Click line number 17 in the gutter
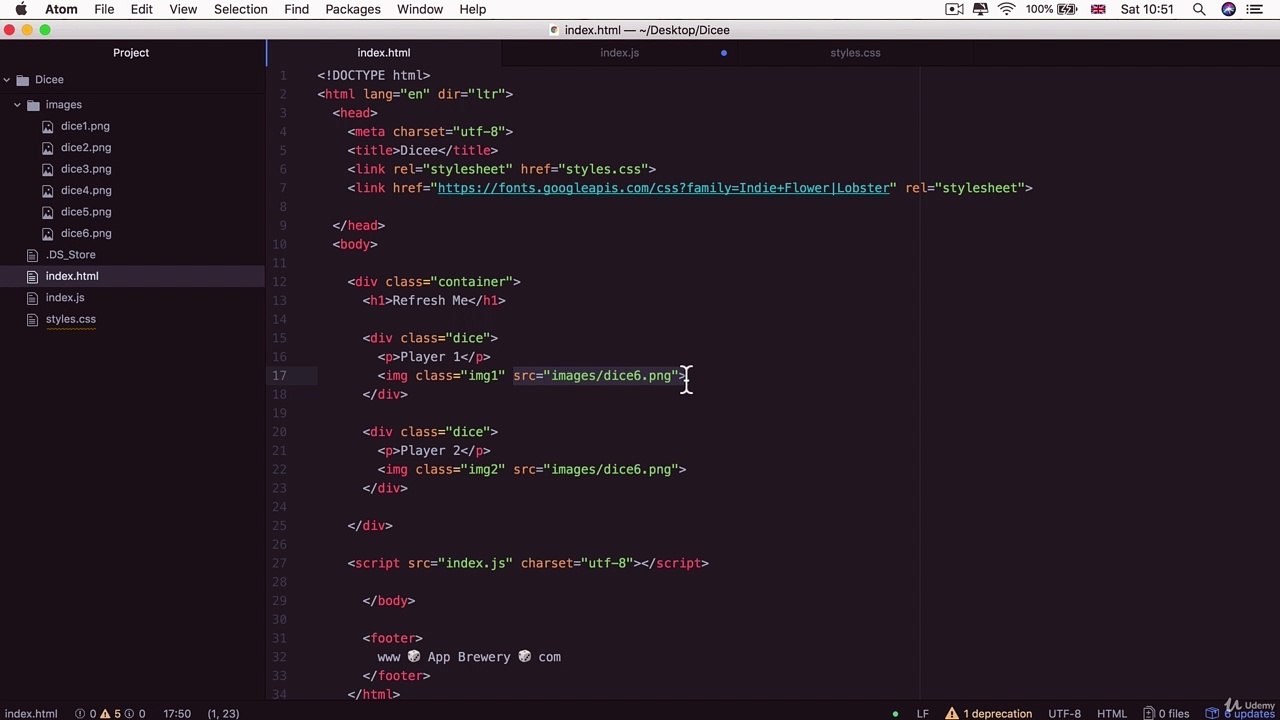Screen dimensions: 1280x720 coord(279,376)
